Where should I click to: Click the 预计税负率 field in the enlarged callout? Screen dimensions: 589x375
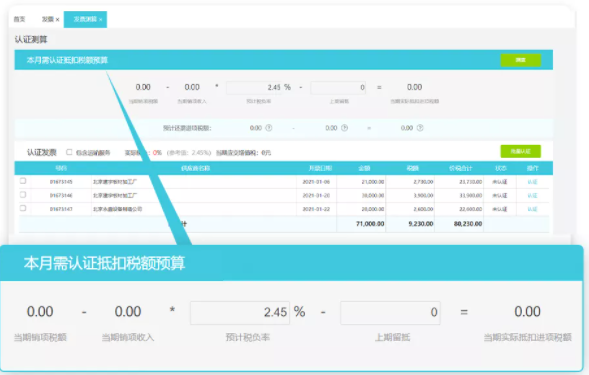tap(240, 313)
